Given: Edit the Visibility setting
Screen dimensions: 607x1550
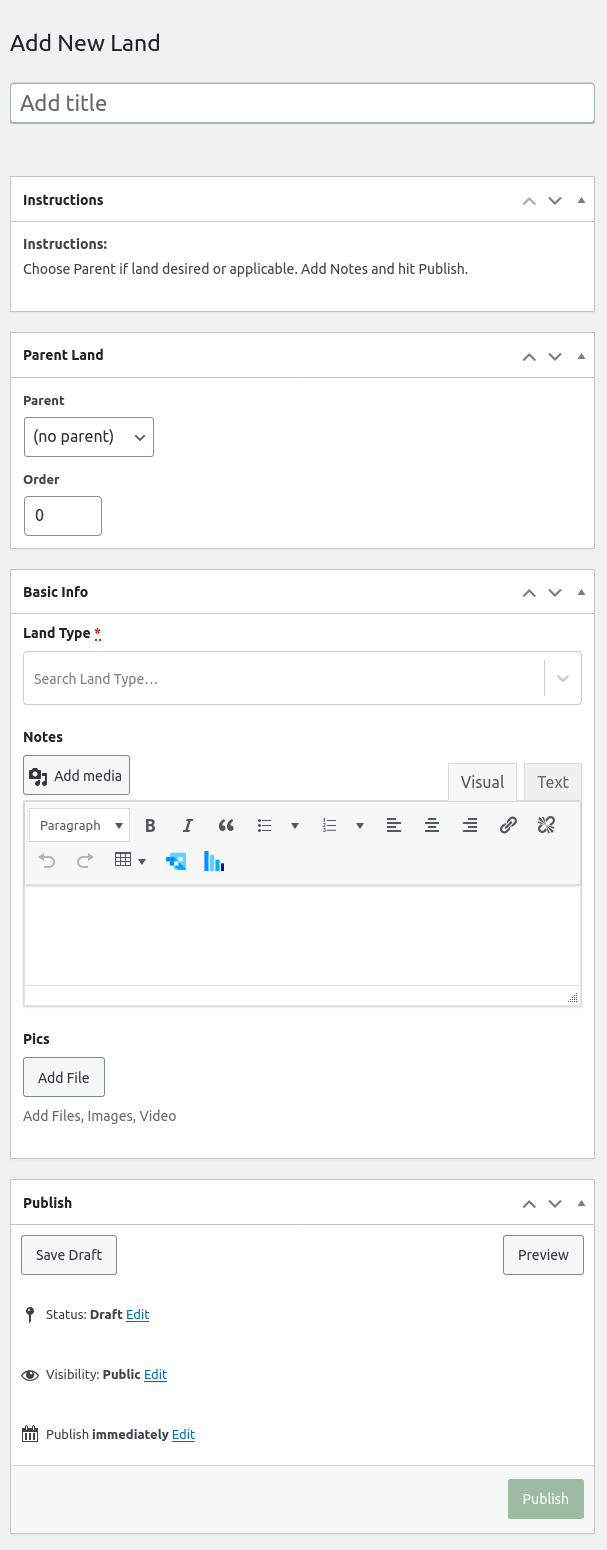Looking at the screenshot, I should [x=155, y=1375].
